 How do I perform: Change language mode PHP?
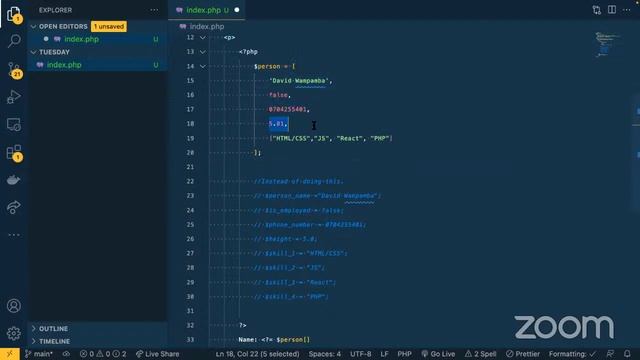pos(404,354)
